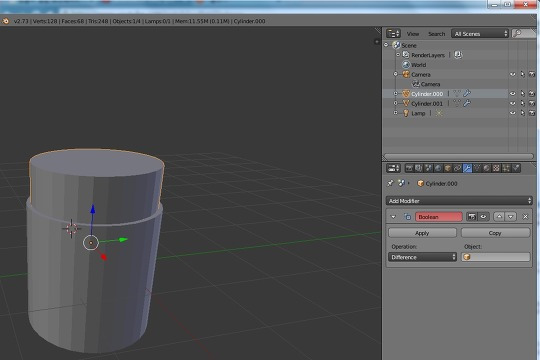Click the blue Z axis arrow of the manipulator
Screen dimensions: 540x360
(x=93, y=209)
